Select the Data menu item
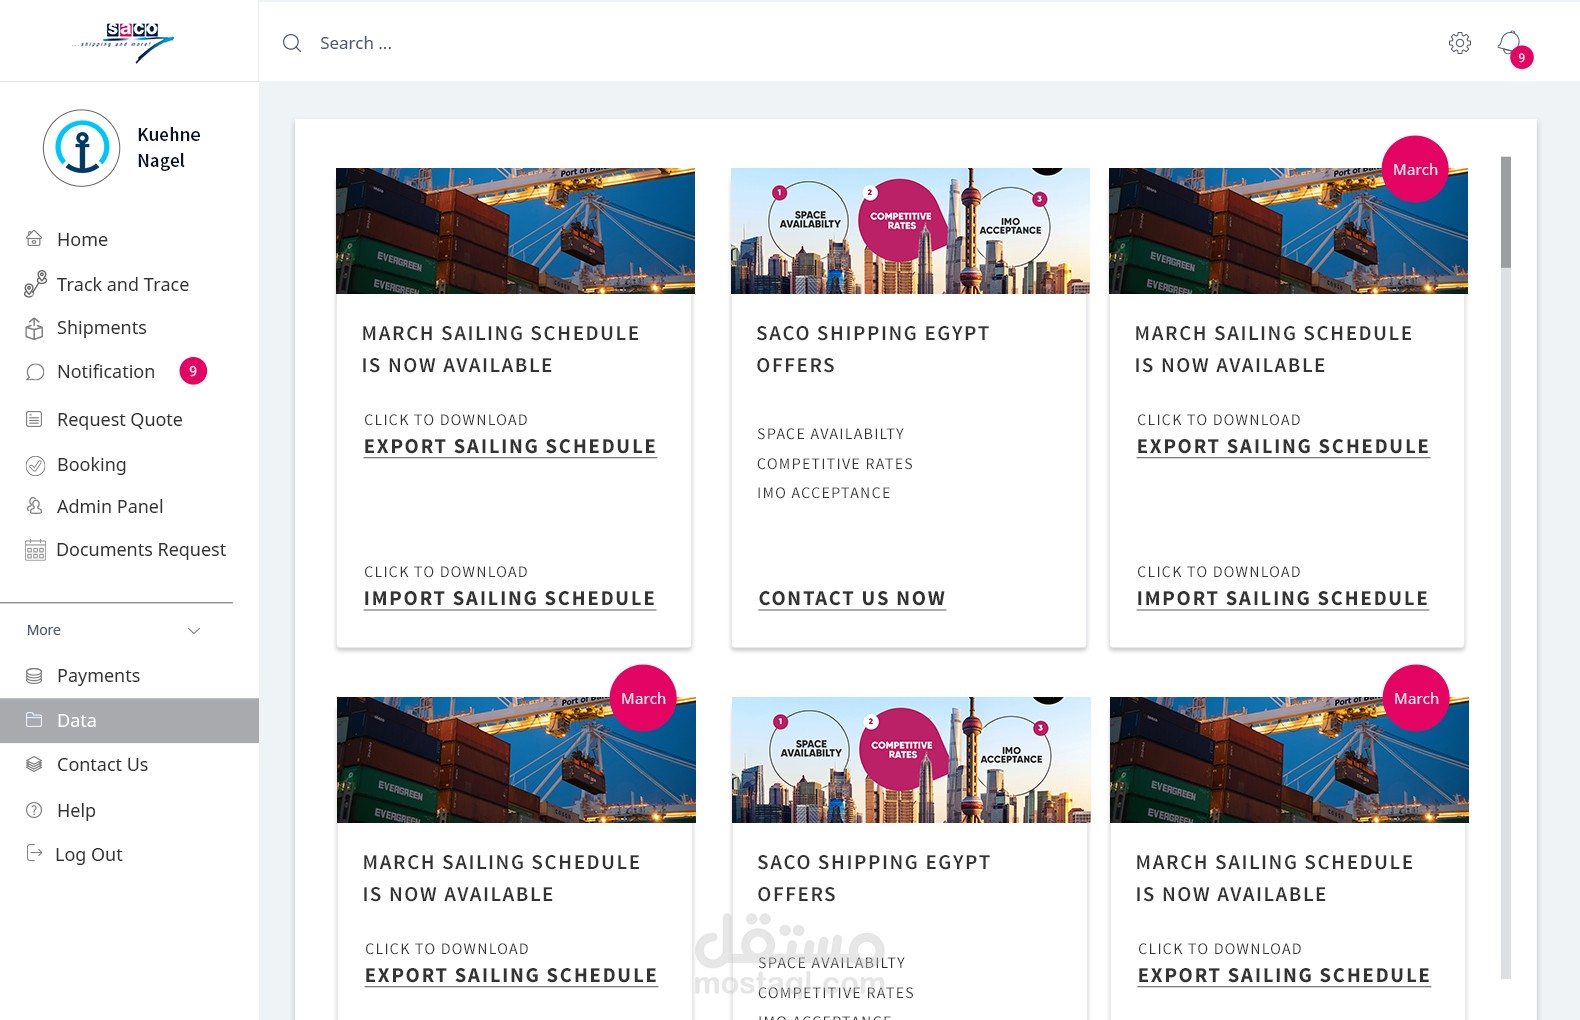Screen dimensions: 1580x1020 (129, 720)
